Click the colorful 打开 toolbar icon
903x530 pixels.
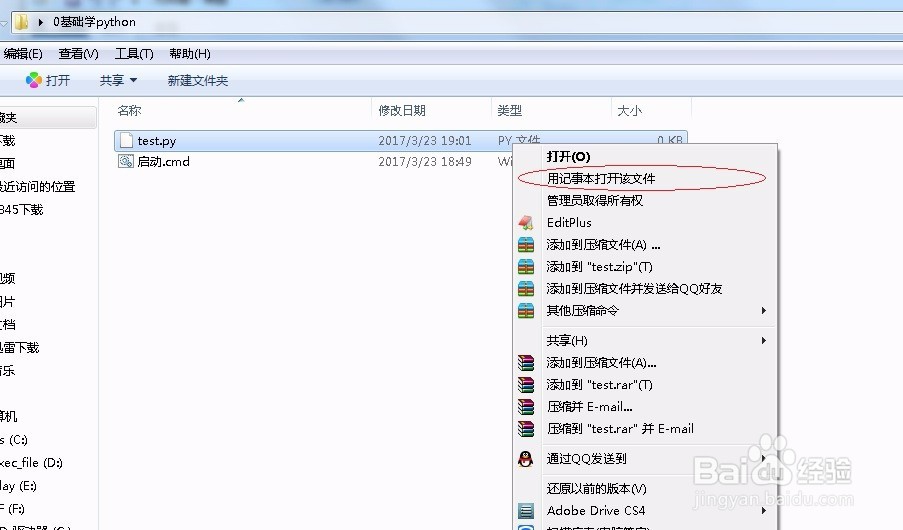coord(34,80)
